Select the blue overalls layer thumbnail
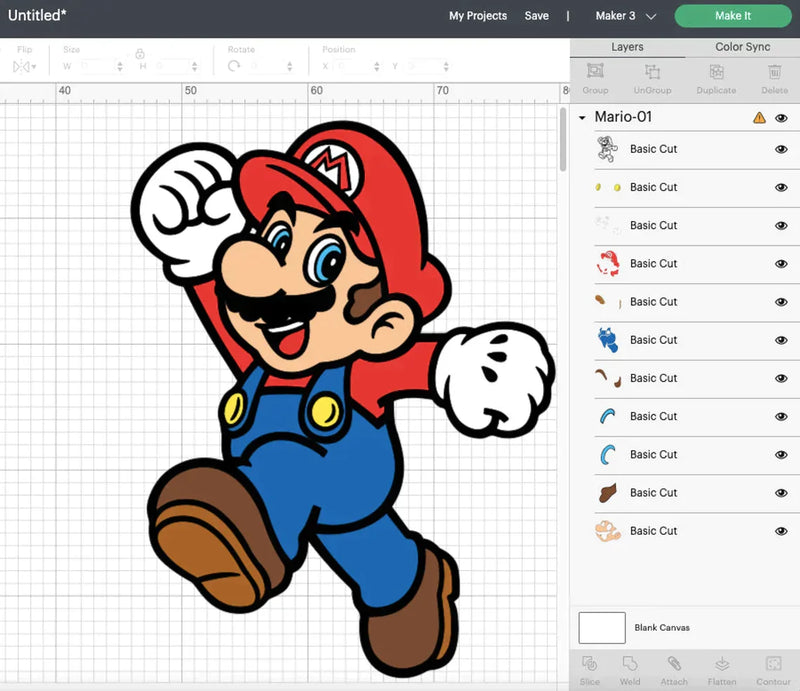800x691 pixels. pos(607,340)
